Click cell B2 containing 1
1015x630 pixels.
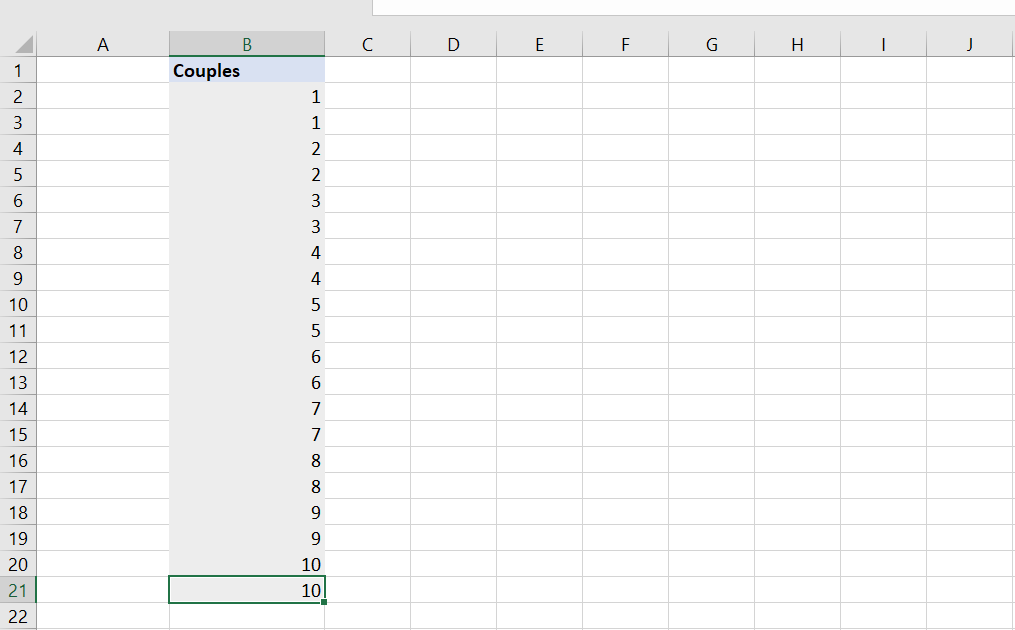247,97
